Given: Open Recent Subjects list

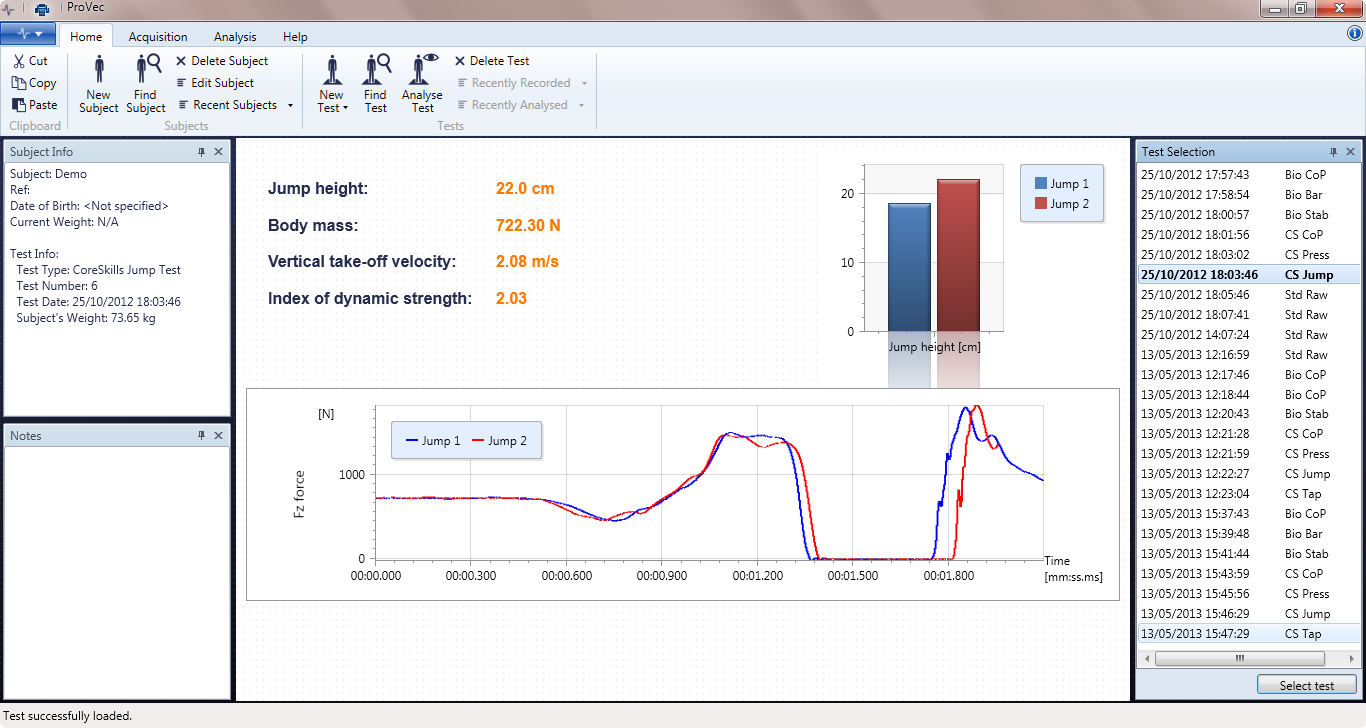Looking at the screenshot, I should coord(236,105).
